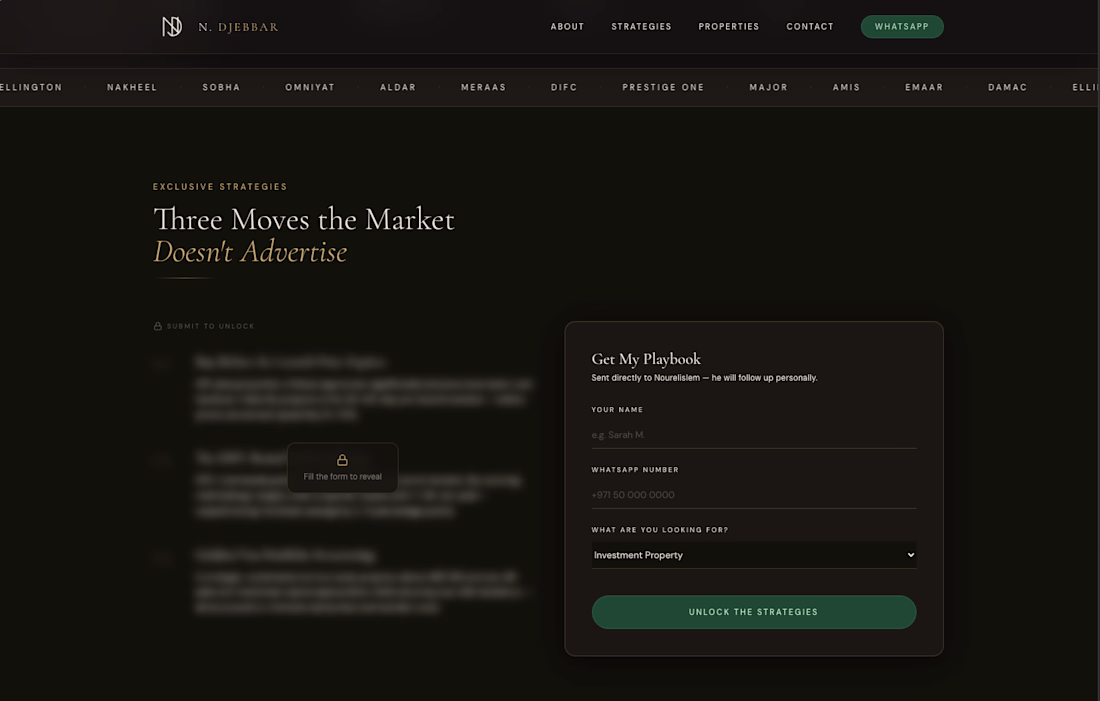Click the ND monogram logo icon
The height and width of the screenshot is (701, 1100).
[x=172, y=27]
